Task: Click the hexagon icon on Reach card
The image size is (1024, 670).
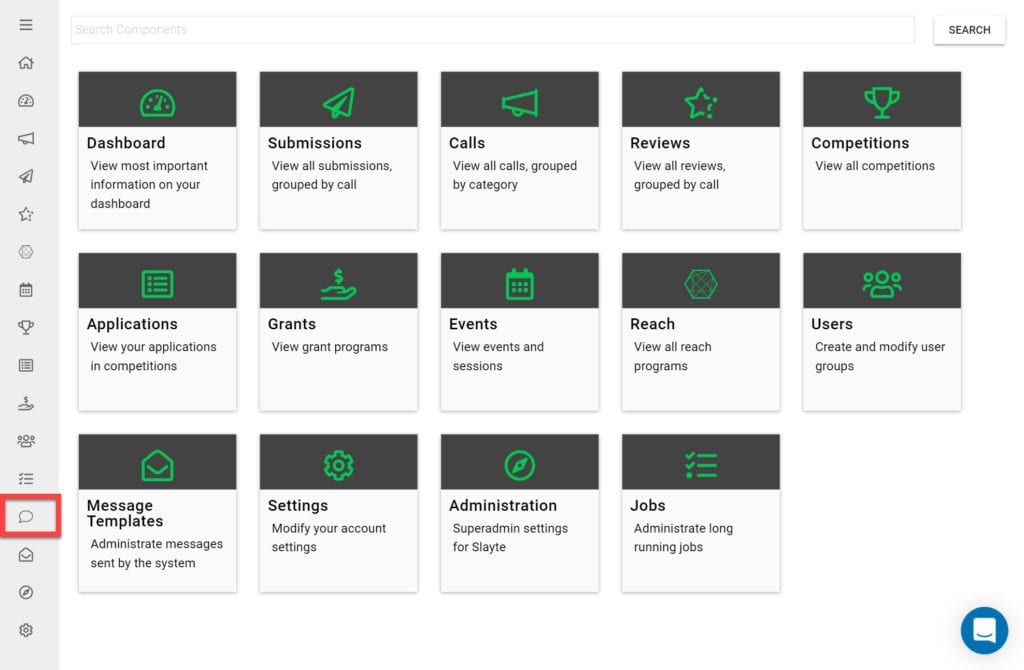Action: tap(701, 284)
